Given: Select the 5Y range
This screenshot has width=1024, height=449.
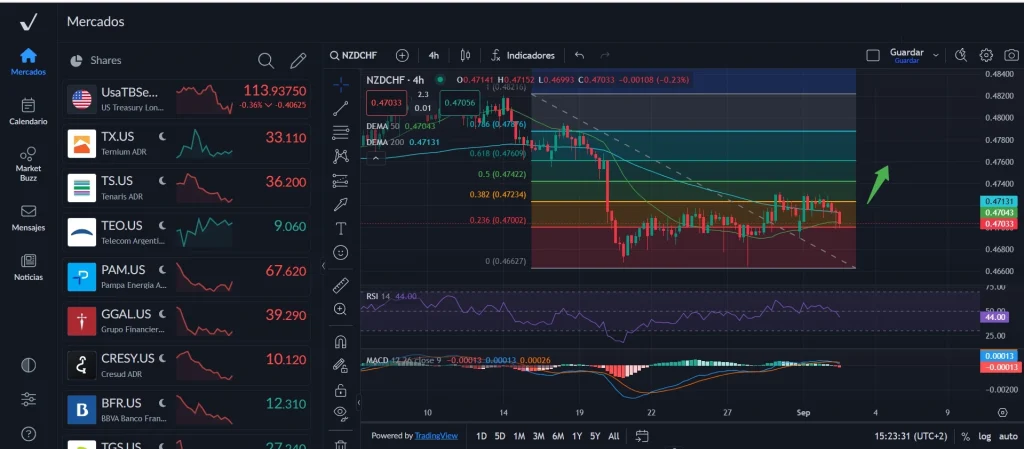Looking at the screenshot, I should (x=595, y=436).
